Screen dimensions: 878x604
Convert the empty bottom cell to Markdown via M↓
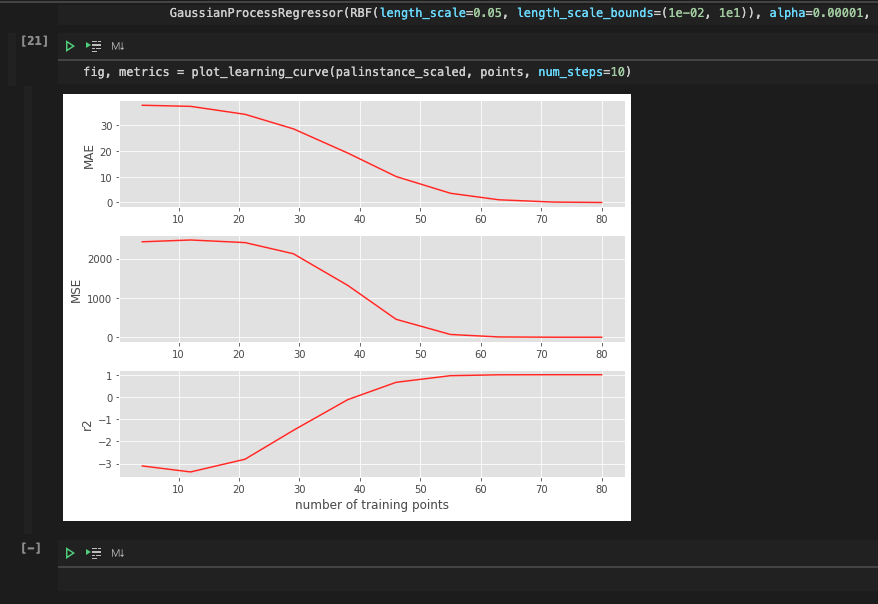118,553
